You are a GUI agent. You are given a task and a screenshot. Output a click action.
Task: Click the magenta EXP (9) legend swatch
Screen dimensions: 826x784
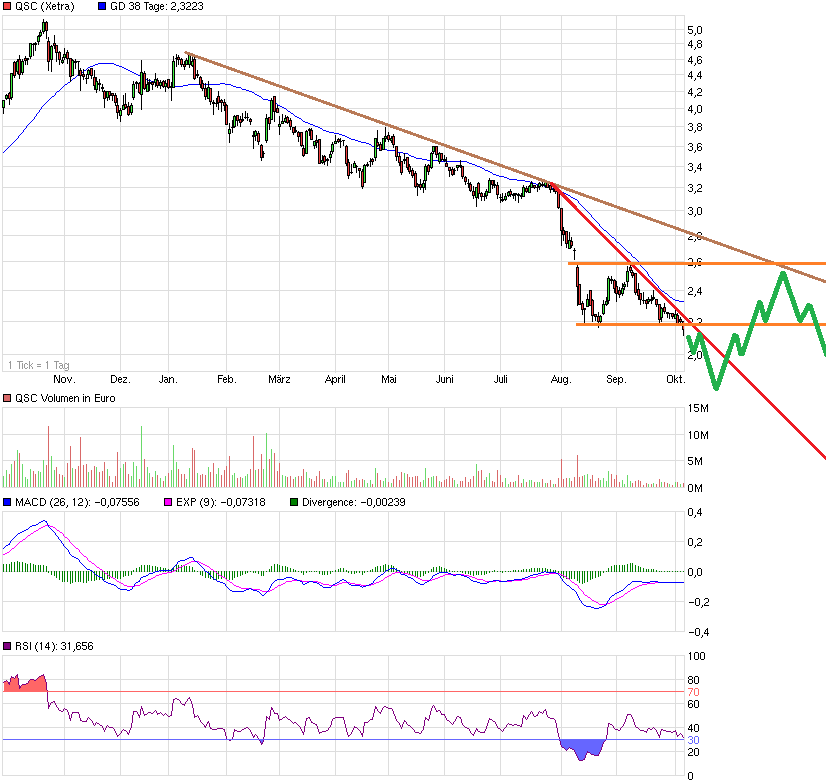[169, 502]
